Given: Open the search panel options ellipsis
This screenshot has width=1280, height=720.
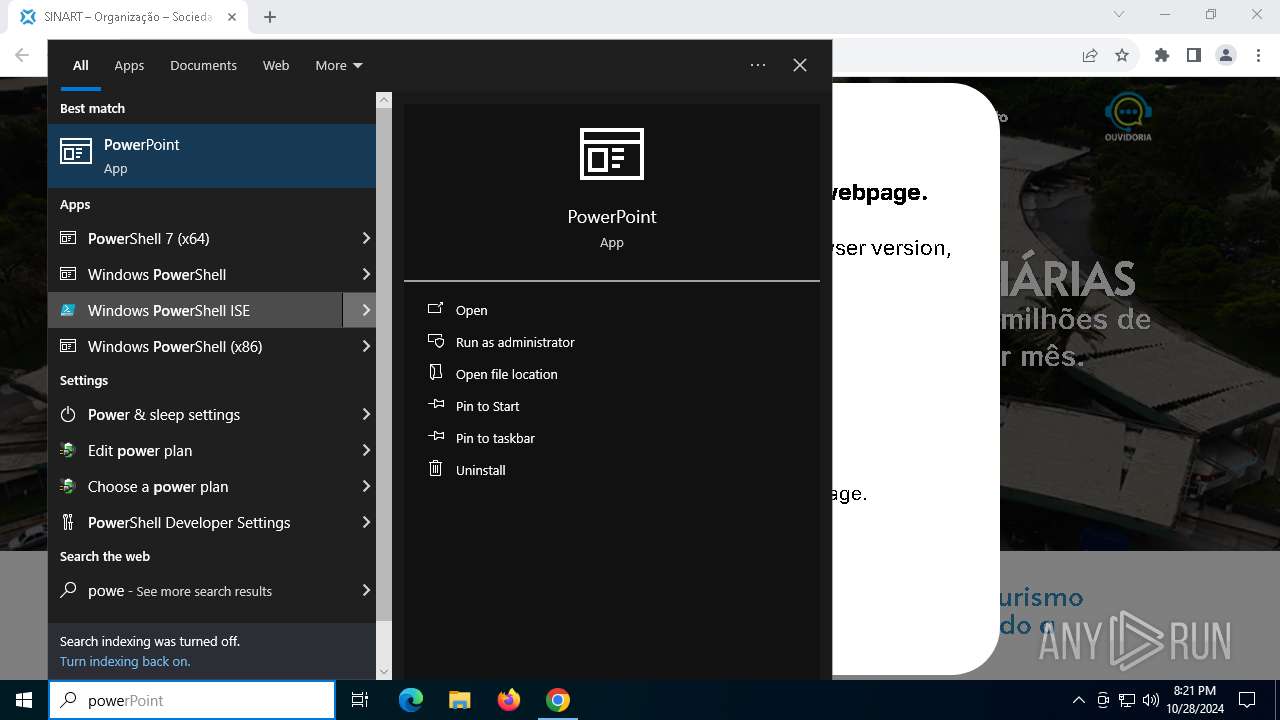Looking at the screenshot, I should tap(758, 65).
